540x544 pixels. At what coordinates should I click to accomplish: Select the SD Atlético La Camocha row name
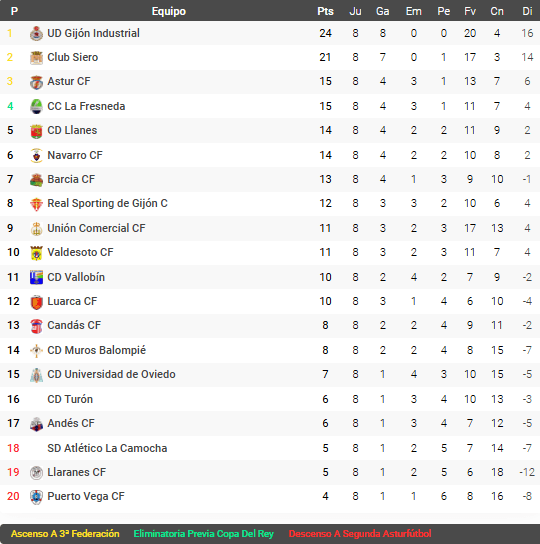point(107,448)
